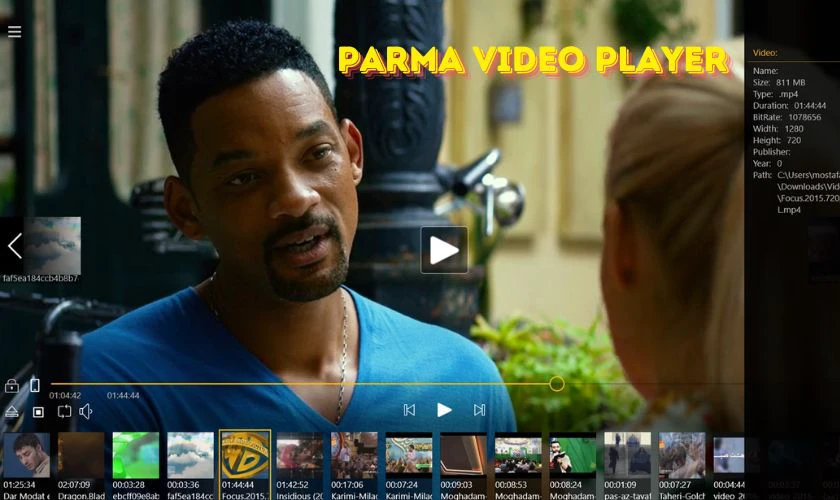Click the total duration 01:44:44 below the seek bar

click(123, 395)
